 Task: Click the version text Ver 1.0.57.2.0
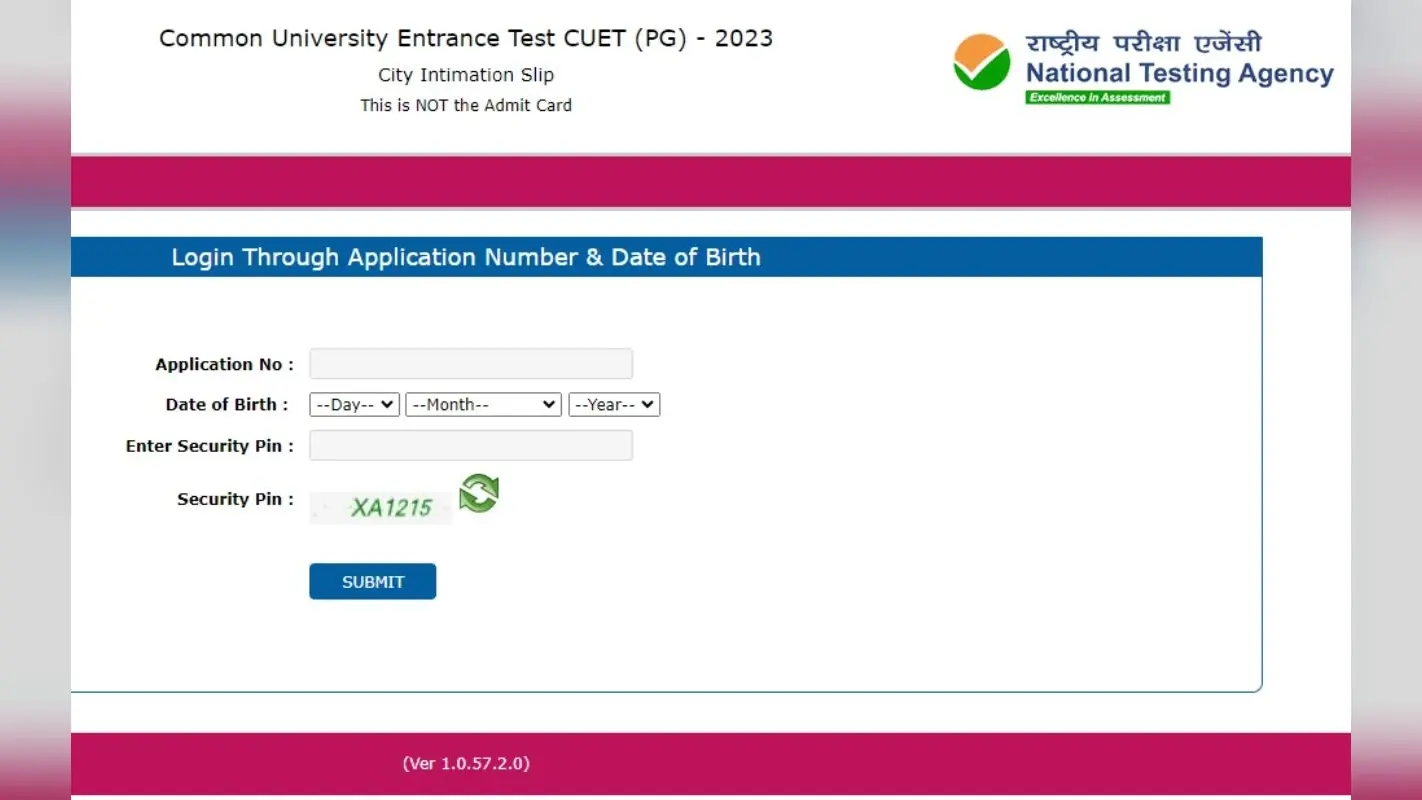[466, 763]
